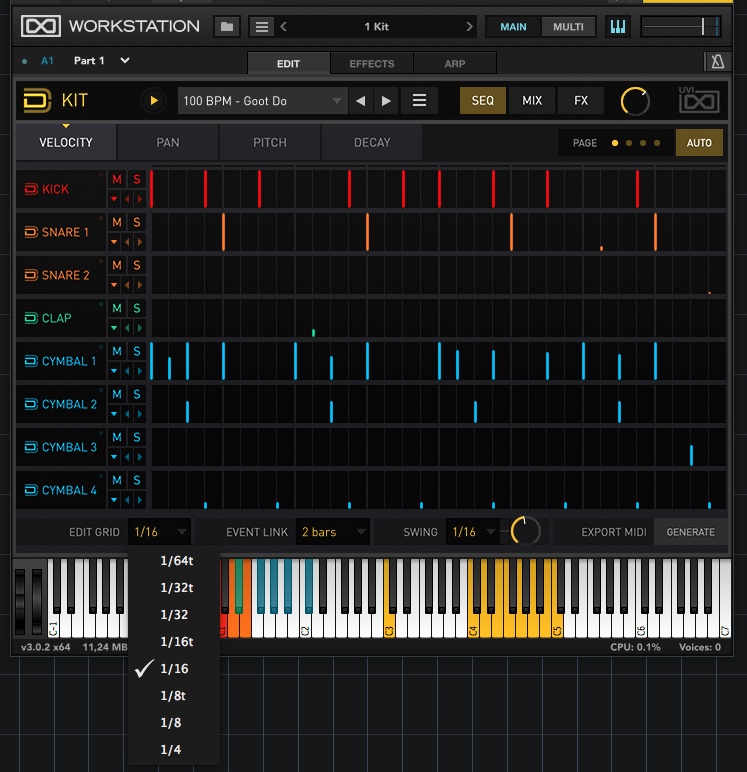Open the MIX view
The image size is (747, 772).
[x=532, y=100]
